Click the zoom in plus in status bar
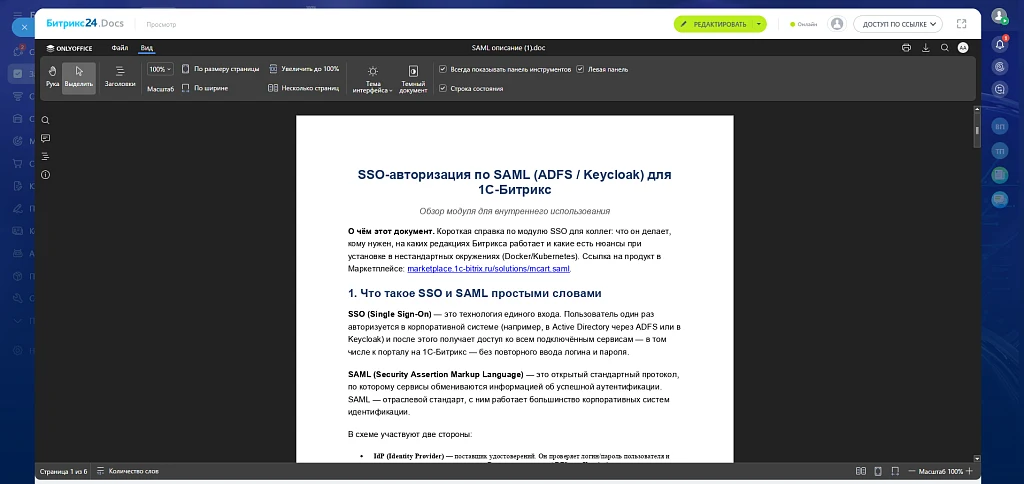The height and width of the screenshot is (484, 1024). [x=969, y=471]
